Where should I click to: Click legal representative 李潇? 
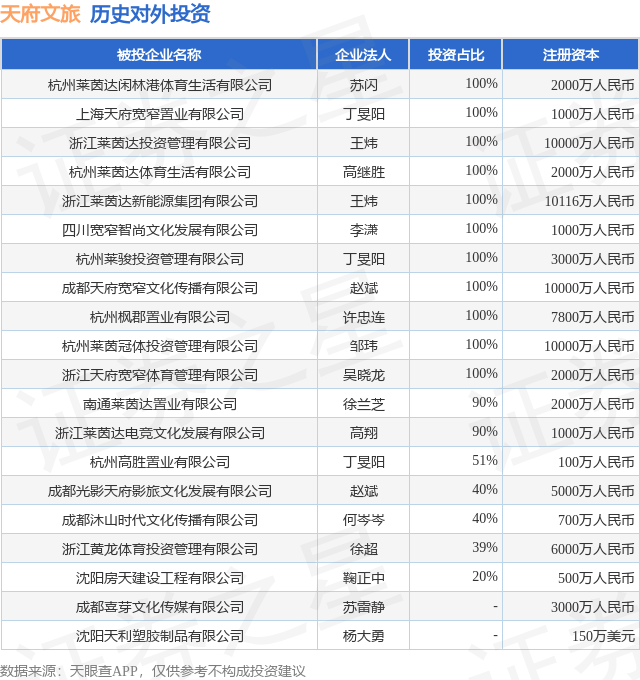point(363,230)
